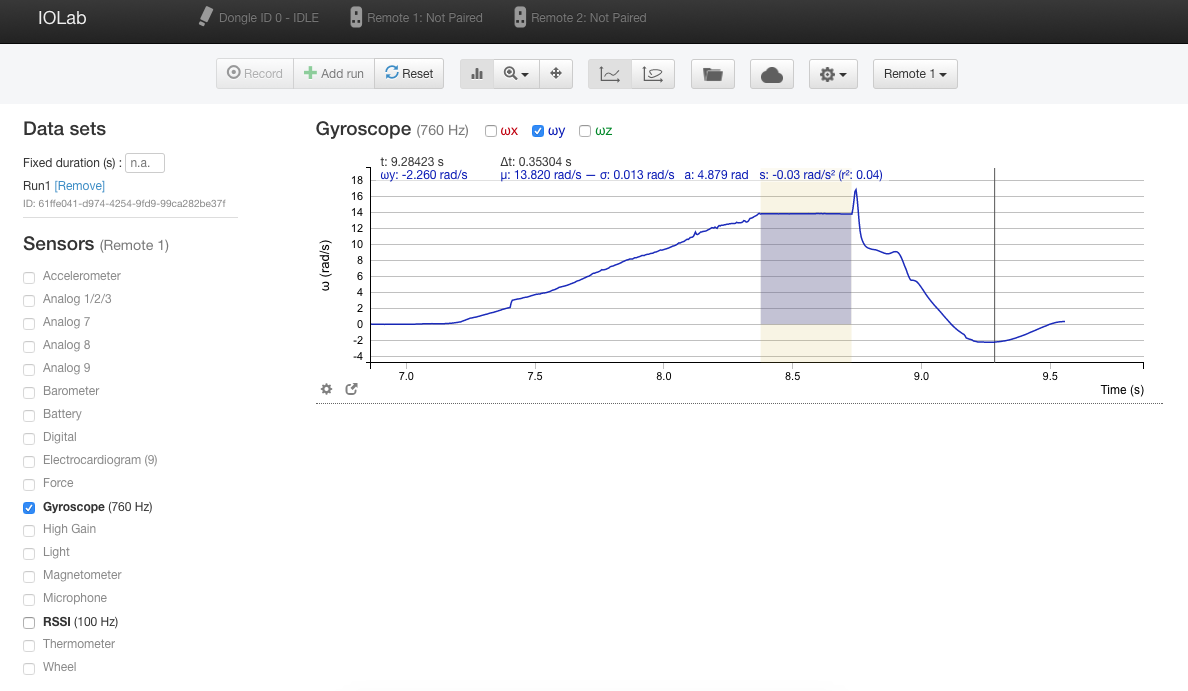Click the IOLab brand title
1188x691 pixels.
(x=62, y=18)
